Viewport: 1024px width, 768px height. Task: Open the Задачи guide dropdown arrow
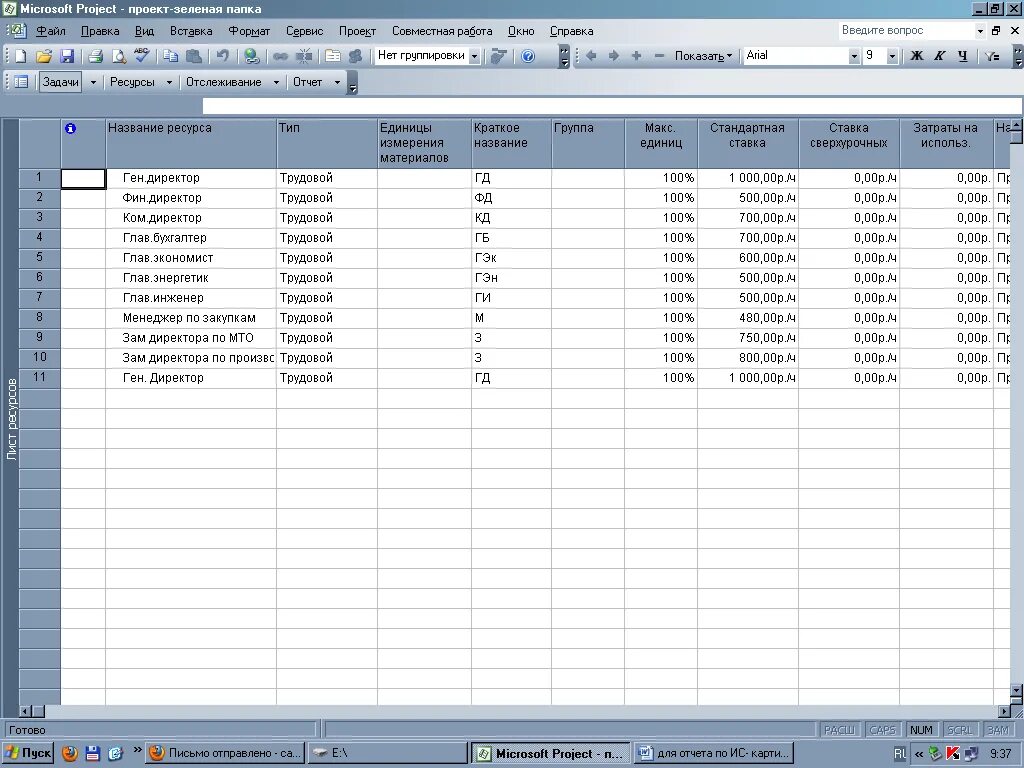pyautogui.click(x=93, y=82)
